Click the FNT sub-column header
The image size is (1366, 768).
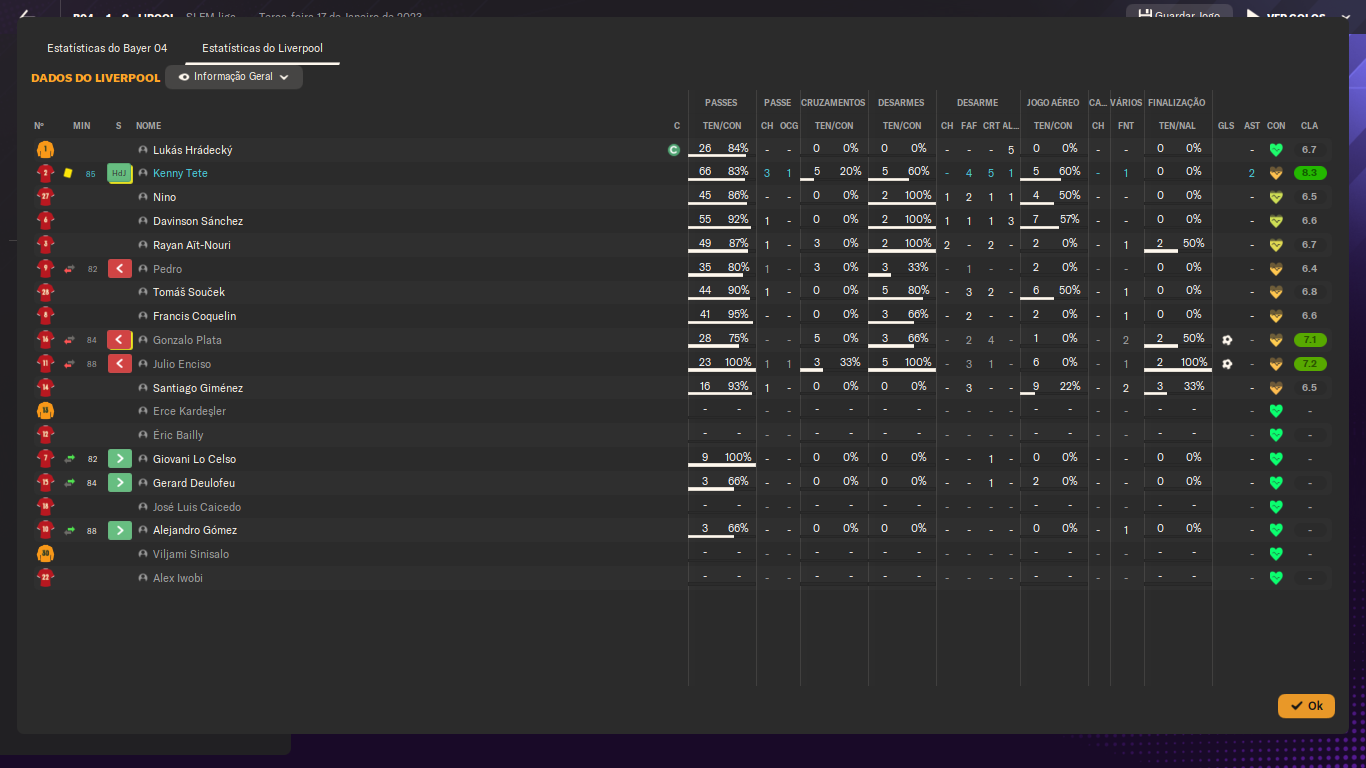[x=1126, y=126]
